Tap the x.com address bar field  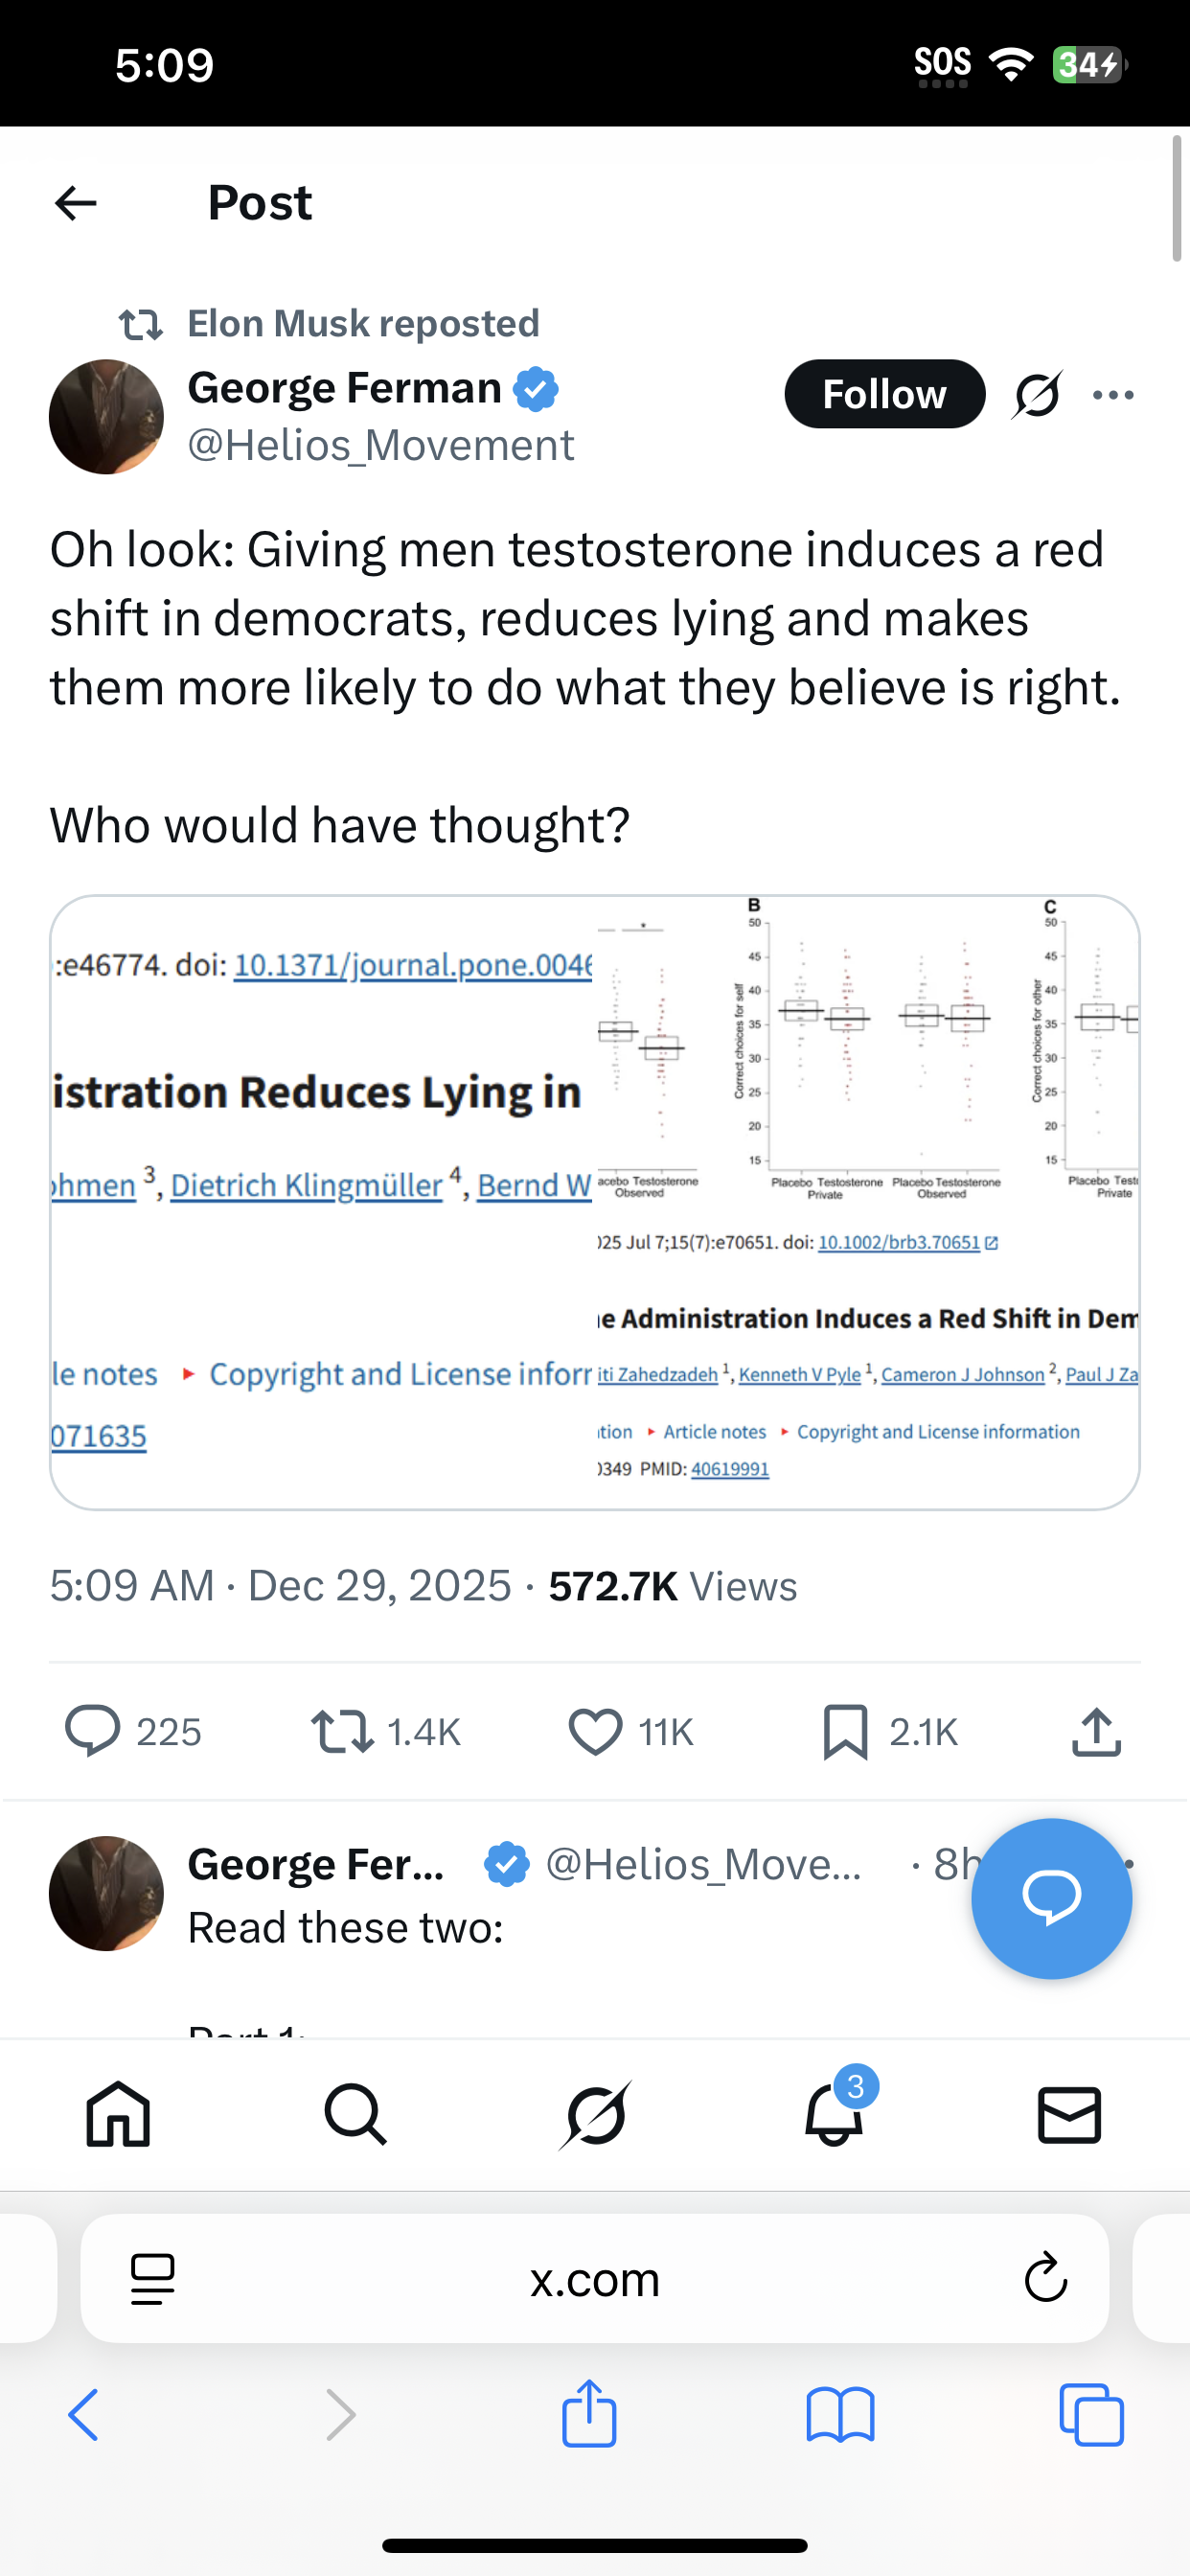(x=595, y=2279)
